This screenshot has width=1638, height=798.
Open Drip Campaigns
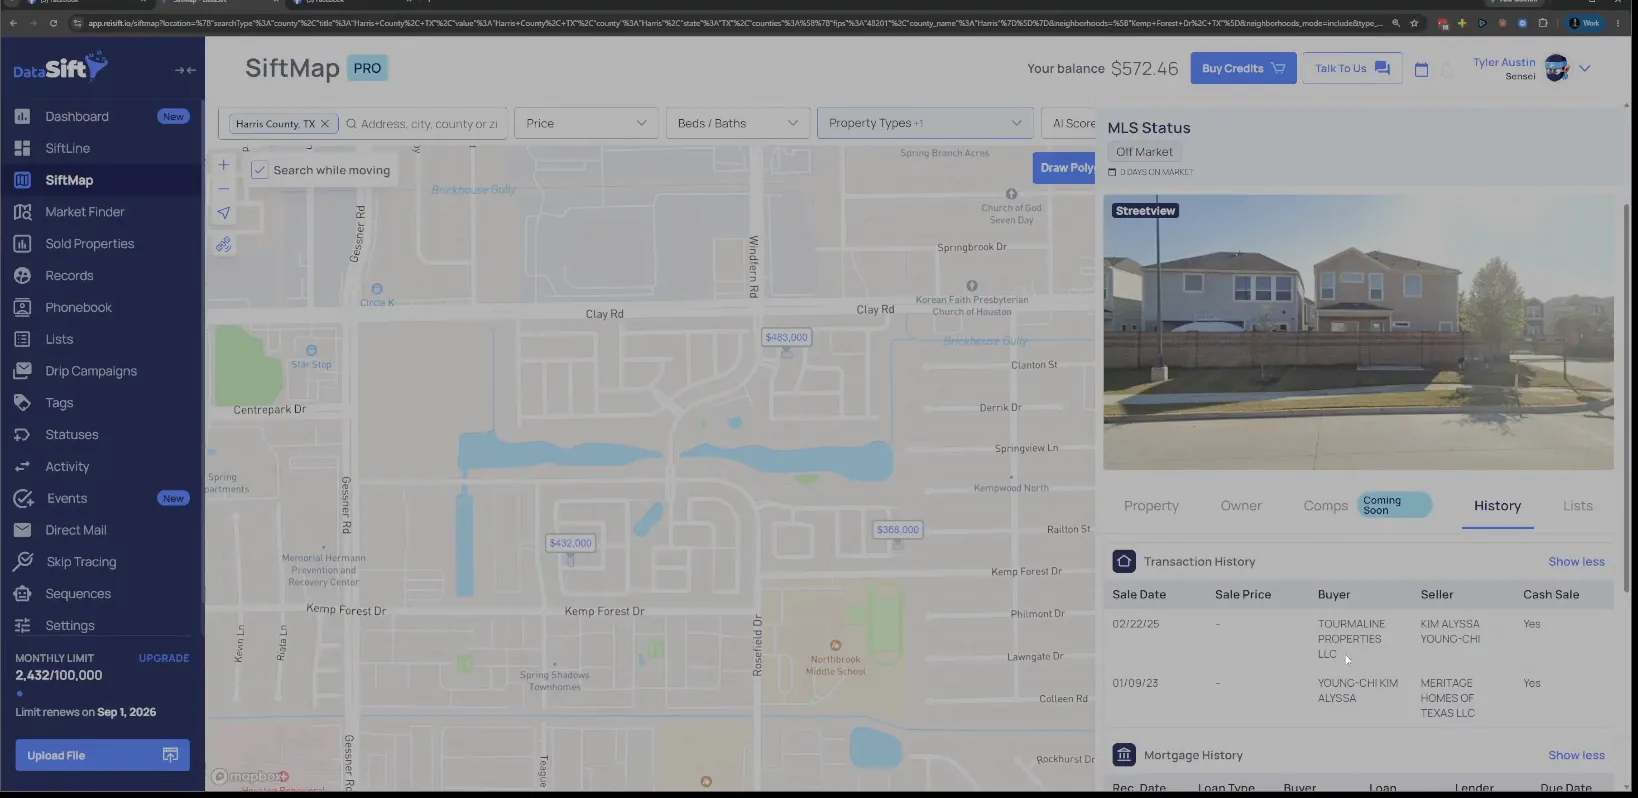click(x=91, y=371)
